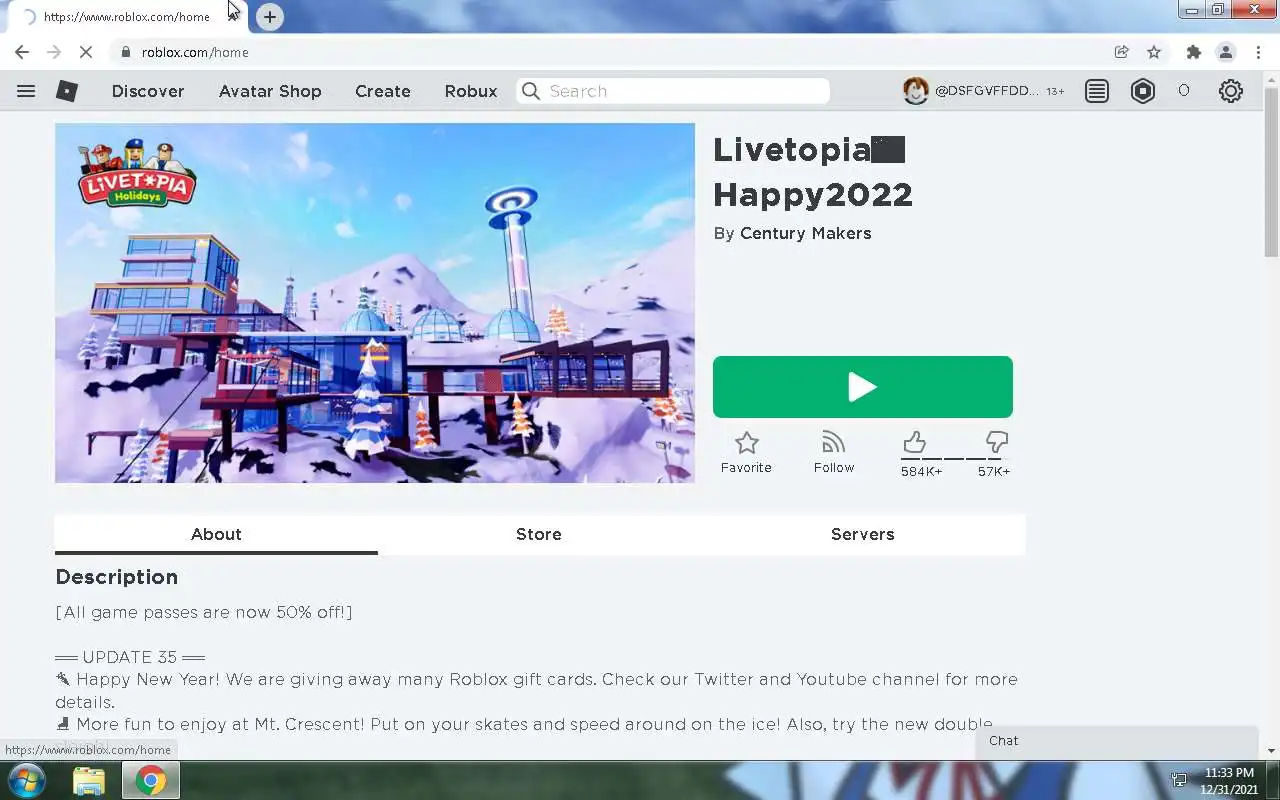This screenshot has width=1280, height=800.
Task: Click the network tray icon
Action: coord(1179,780)
